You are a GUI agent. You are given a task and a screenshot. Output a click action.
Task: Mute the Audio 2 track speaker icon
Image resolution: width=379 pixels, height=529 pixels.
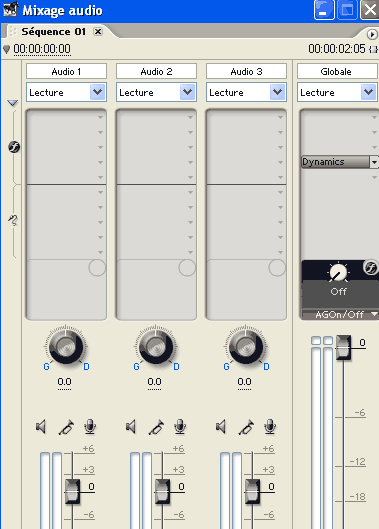(x=131, y=427)
